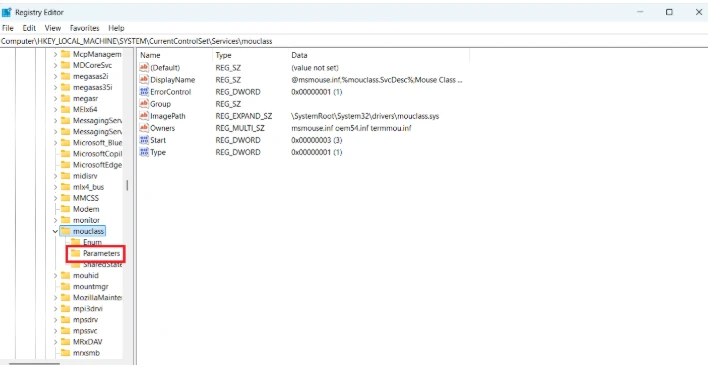
Task: Click the folder icon beside Modem key
Action: (66, 209)
